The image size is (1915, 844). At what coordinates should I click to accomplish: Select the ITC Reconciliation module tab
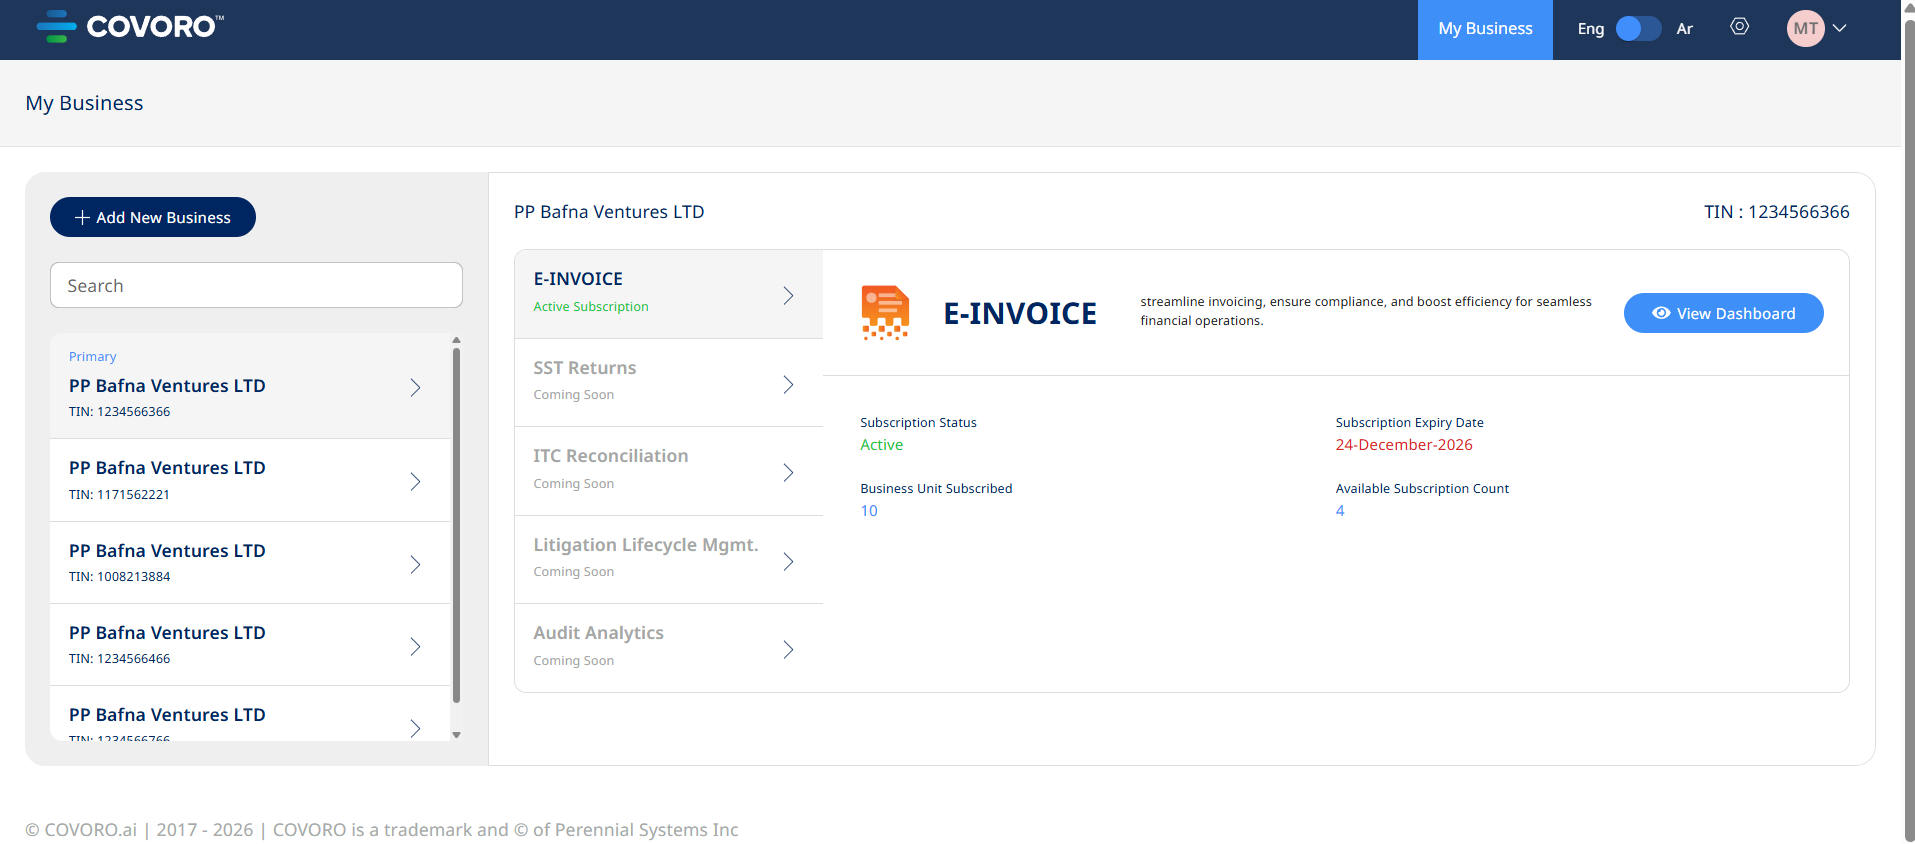(x=668, y=471)
